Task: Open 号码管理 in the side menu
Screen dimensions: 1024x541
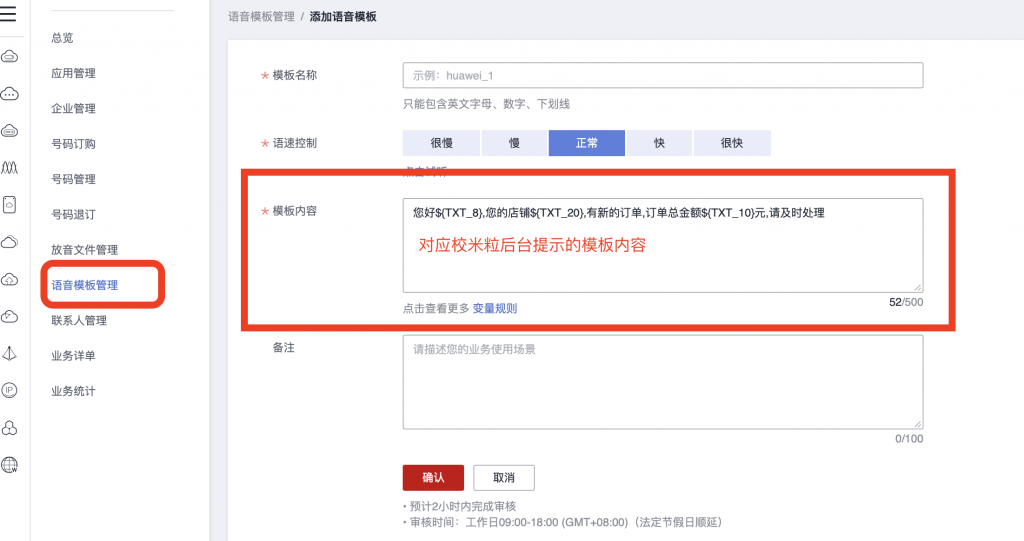Action: (x=74, y=179)
